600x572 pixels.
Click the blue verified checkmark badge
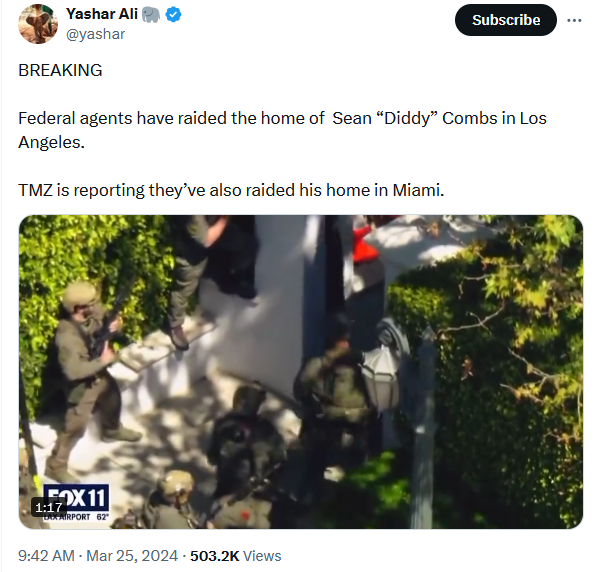click(x=173, y=15)
